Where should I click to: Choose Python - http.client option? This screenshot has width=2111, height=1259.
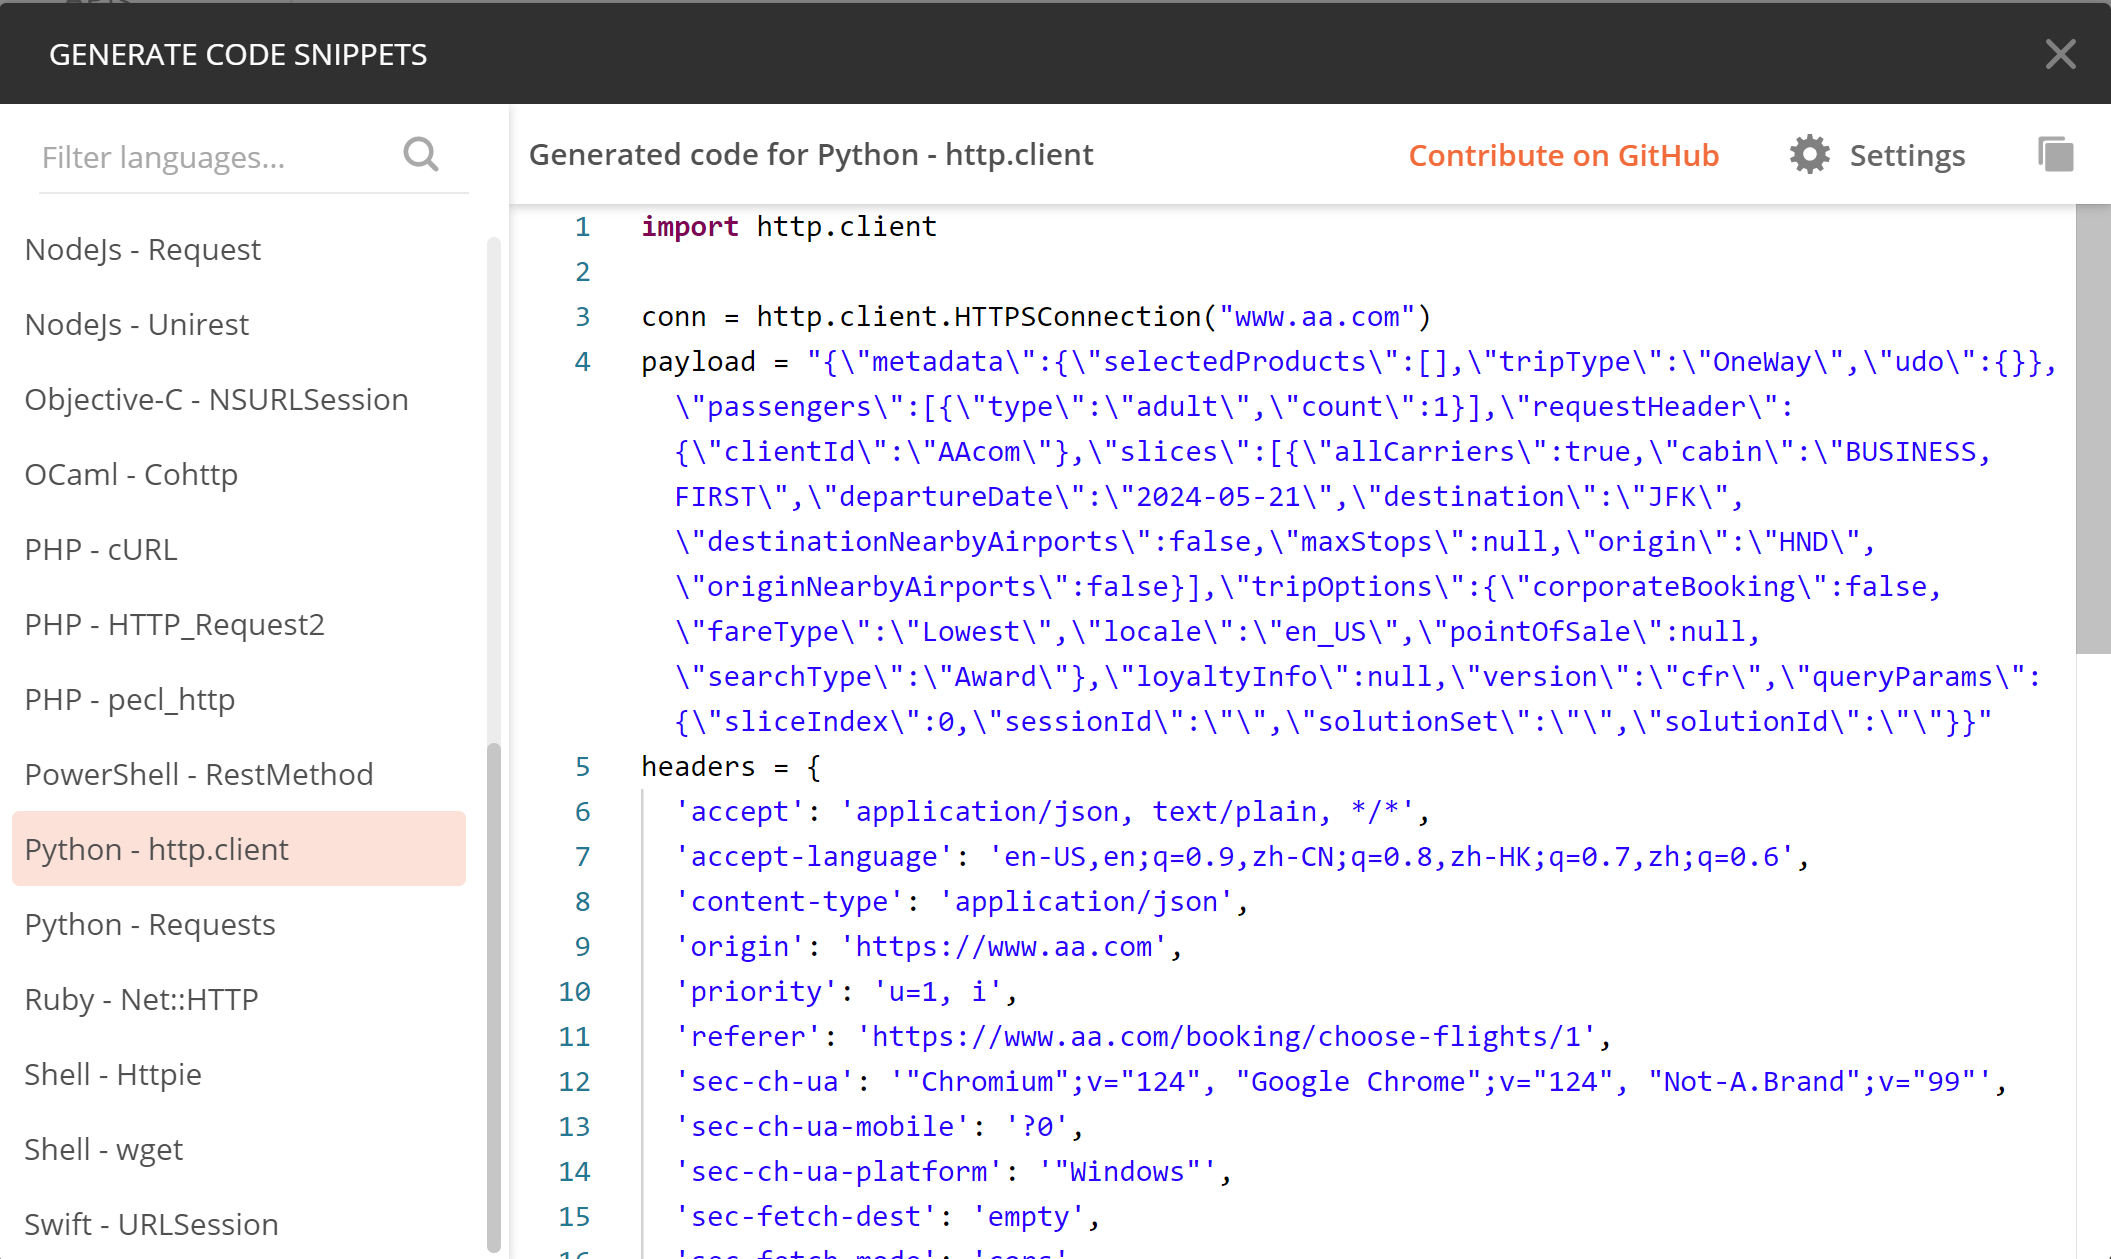239,849
